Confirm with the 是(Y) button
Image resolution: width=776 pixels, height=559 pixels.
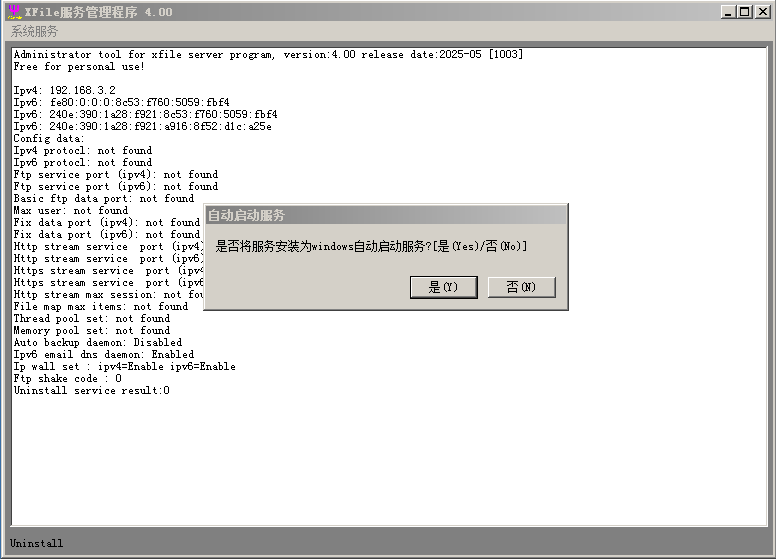[443, 287]
